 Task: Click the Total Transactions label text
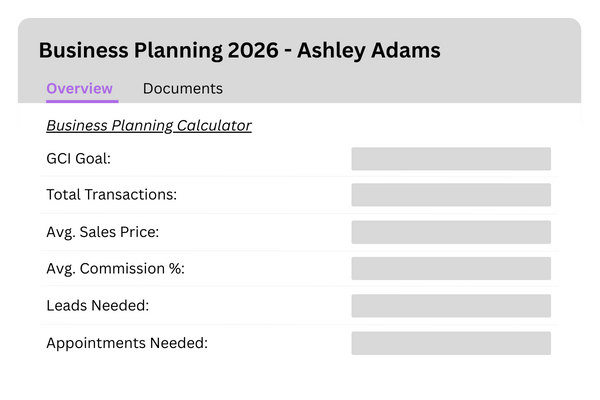tap(111, 195)
